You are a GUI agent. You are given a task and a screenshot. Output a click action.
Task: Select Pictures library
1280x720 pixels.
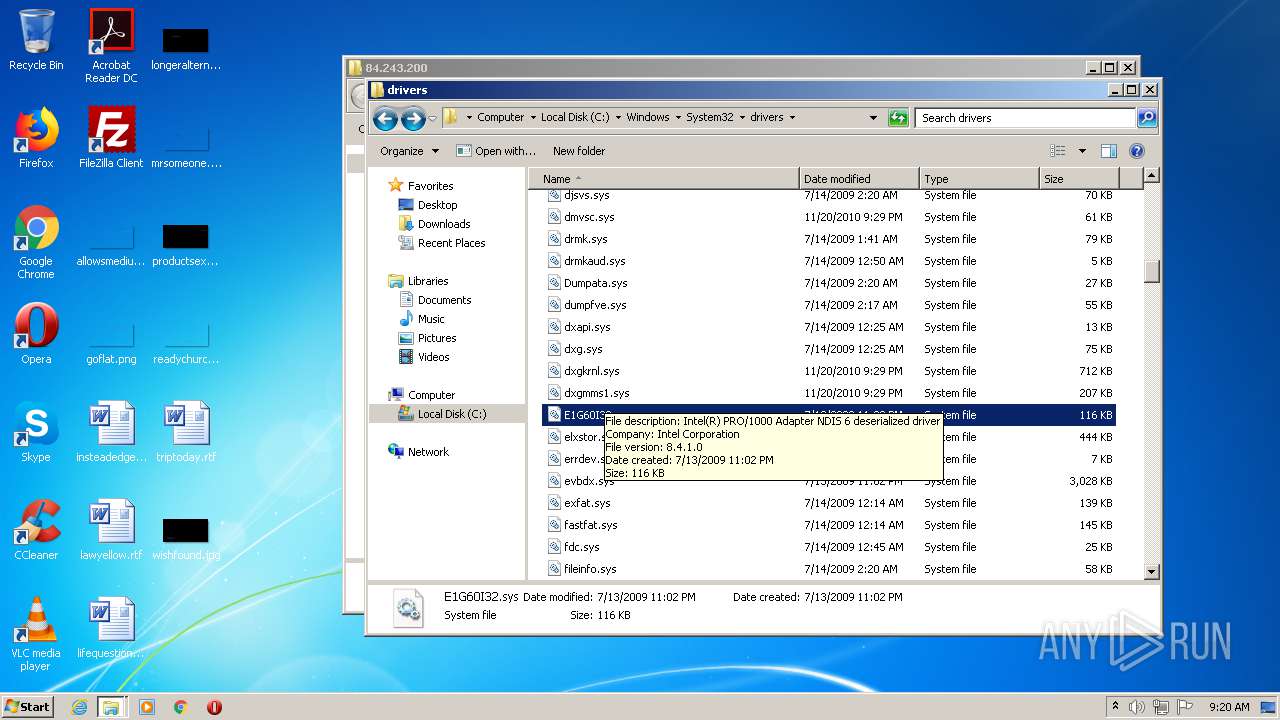[x=437, y=338]
